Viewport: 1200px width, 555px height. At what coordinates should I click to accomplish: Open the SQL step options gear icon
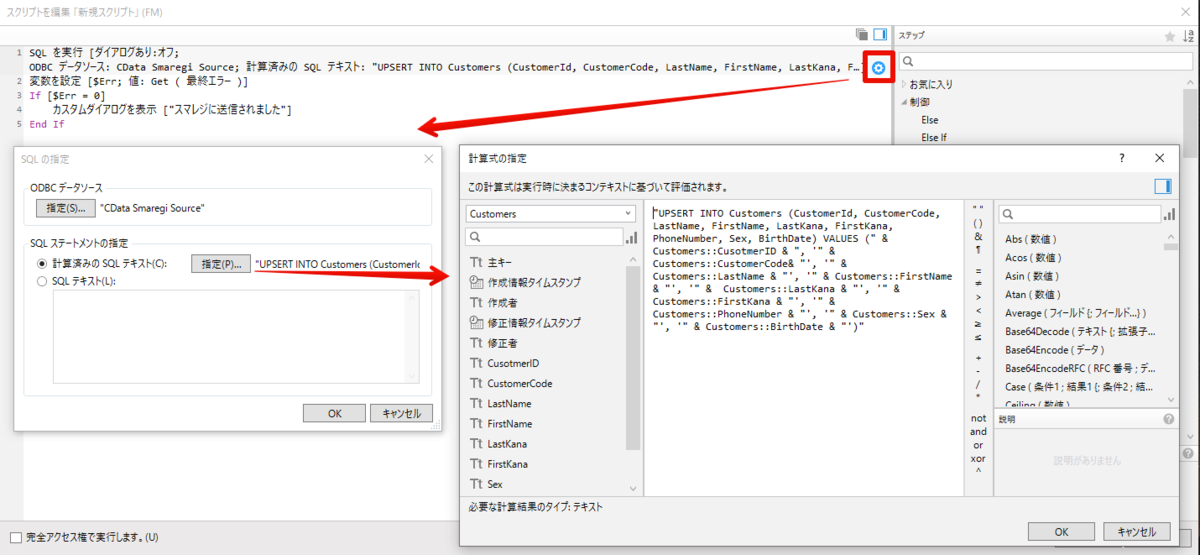click(x=879, y=68)
